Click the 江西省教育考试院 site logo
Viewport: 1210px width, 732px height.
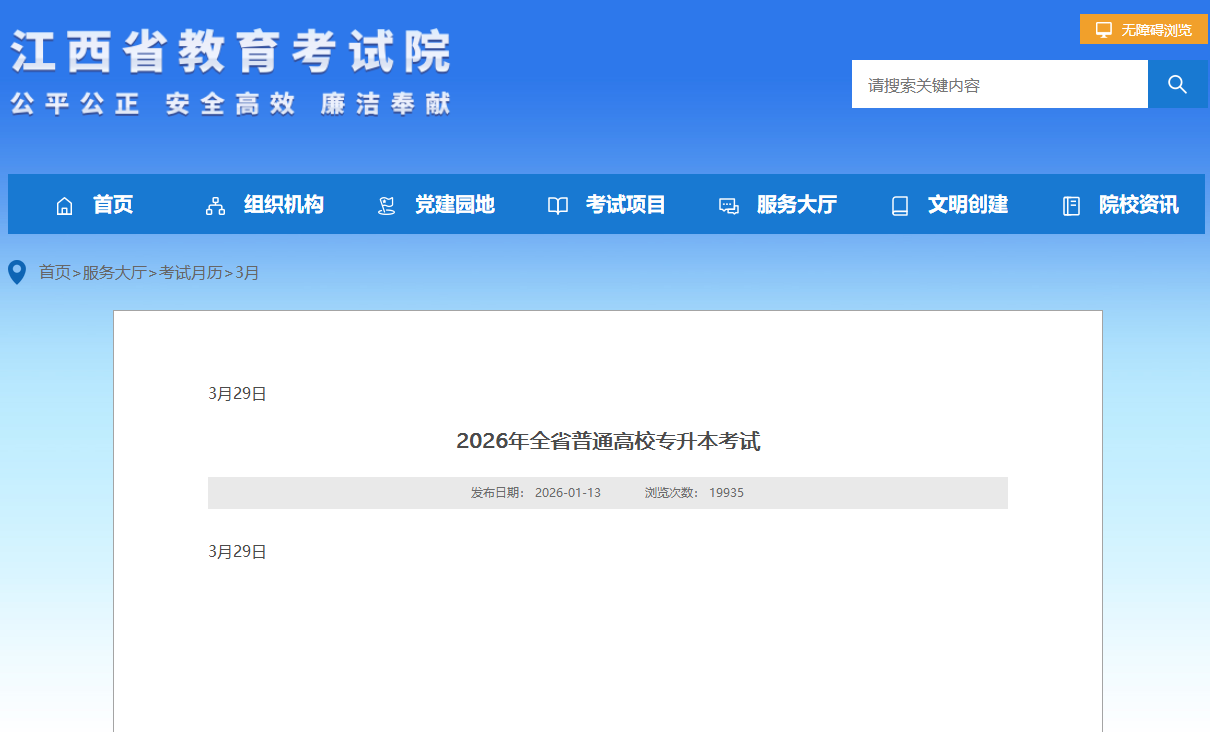click(x=230, y=55)
